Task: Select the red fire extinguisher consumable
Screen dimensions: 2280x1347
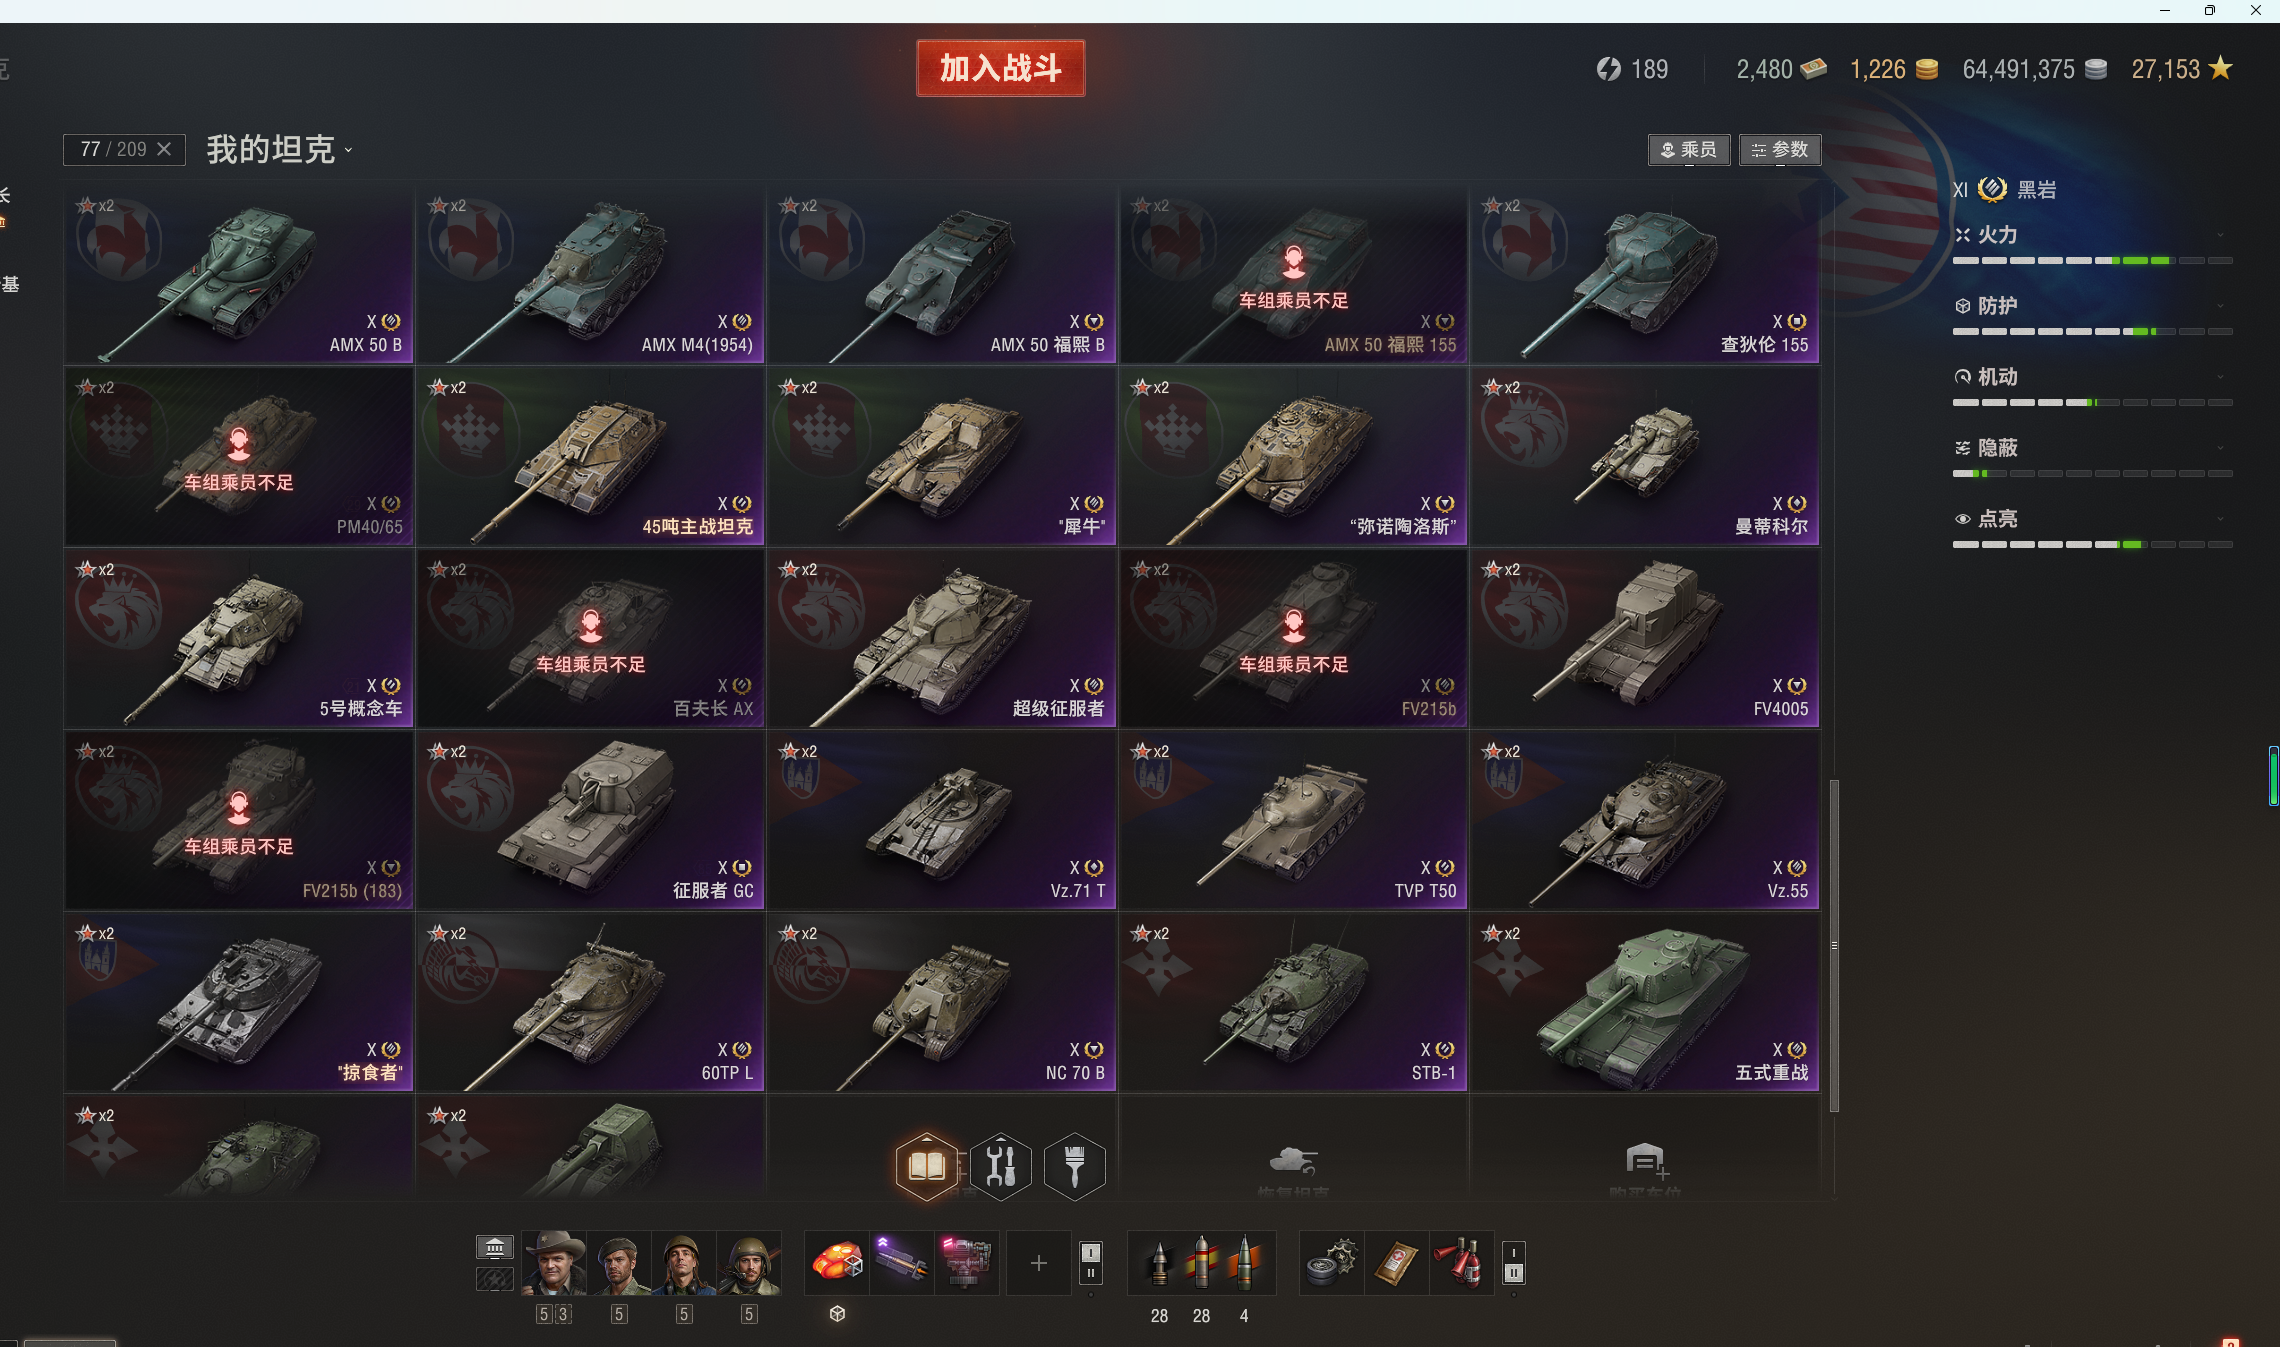Action: click(x=1461, y=1263)
